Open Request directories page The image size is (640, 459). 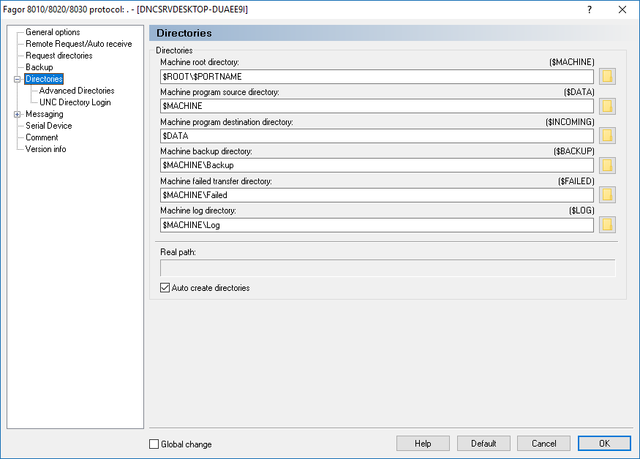59,55
